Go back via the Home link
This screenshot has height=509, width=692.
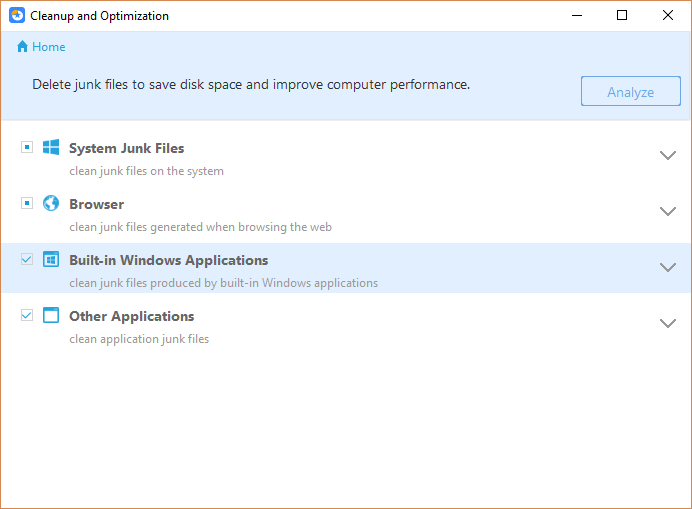click(48, 47)
